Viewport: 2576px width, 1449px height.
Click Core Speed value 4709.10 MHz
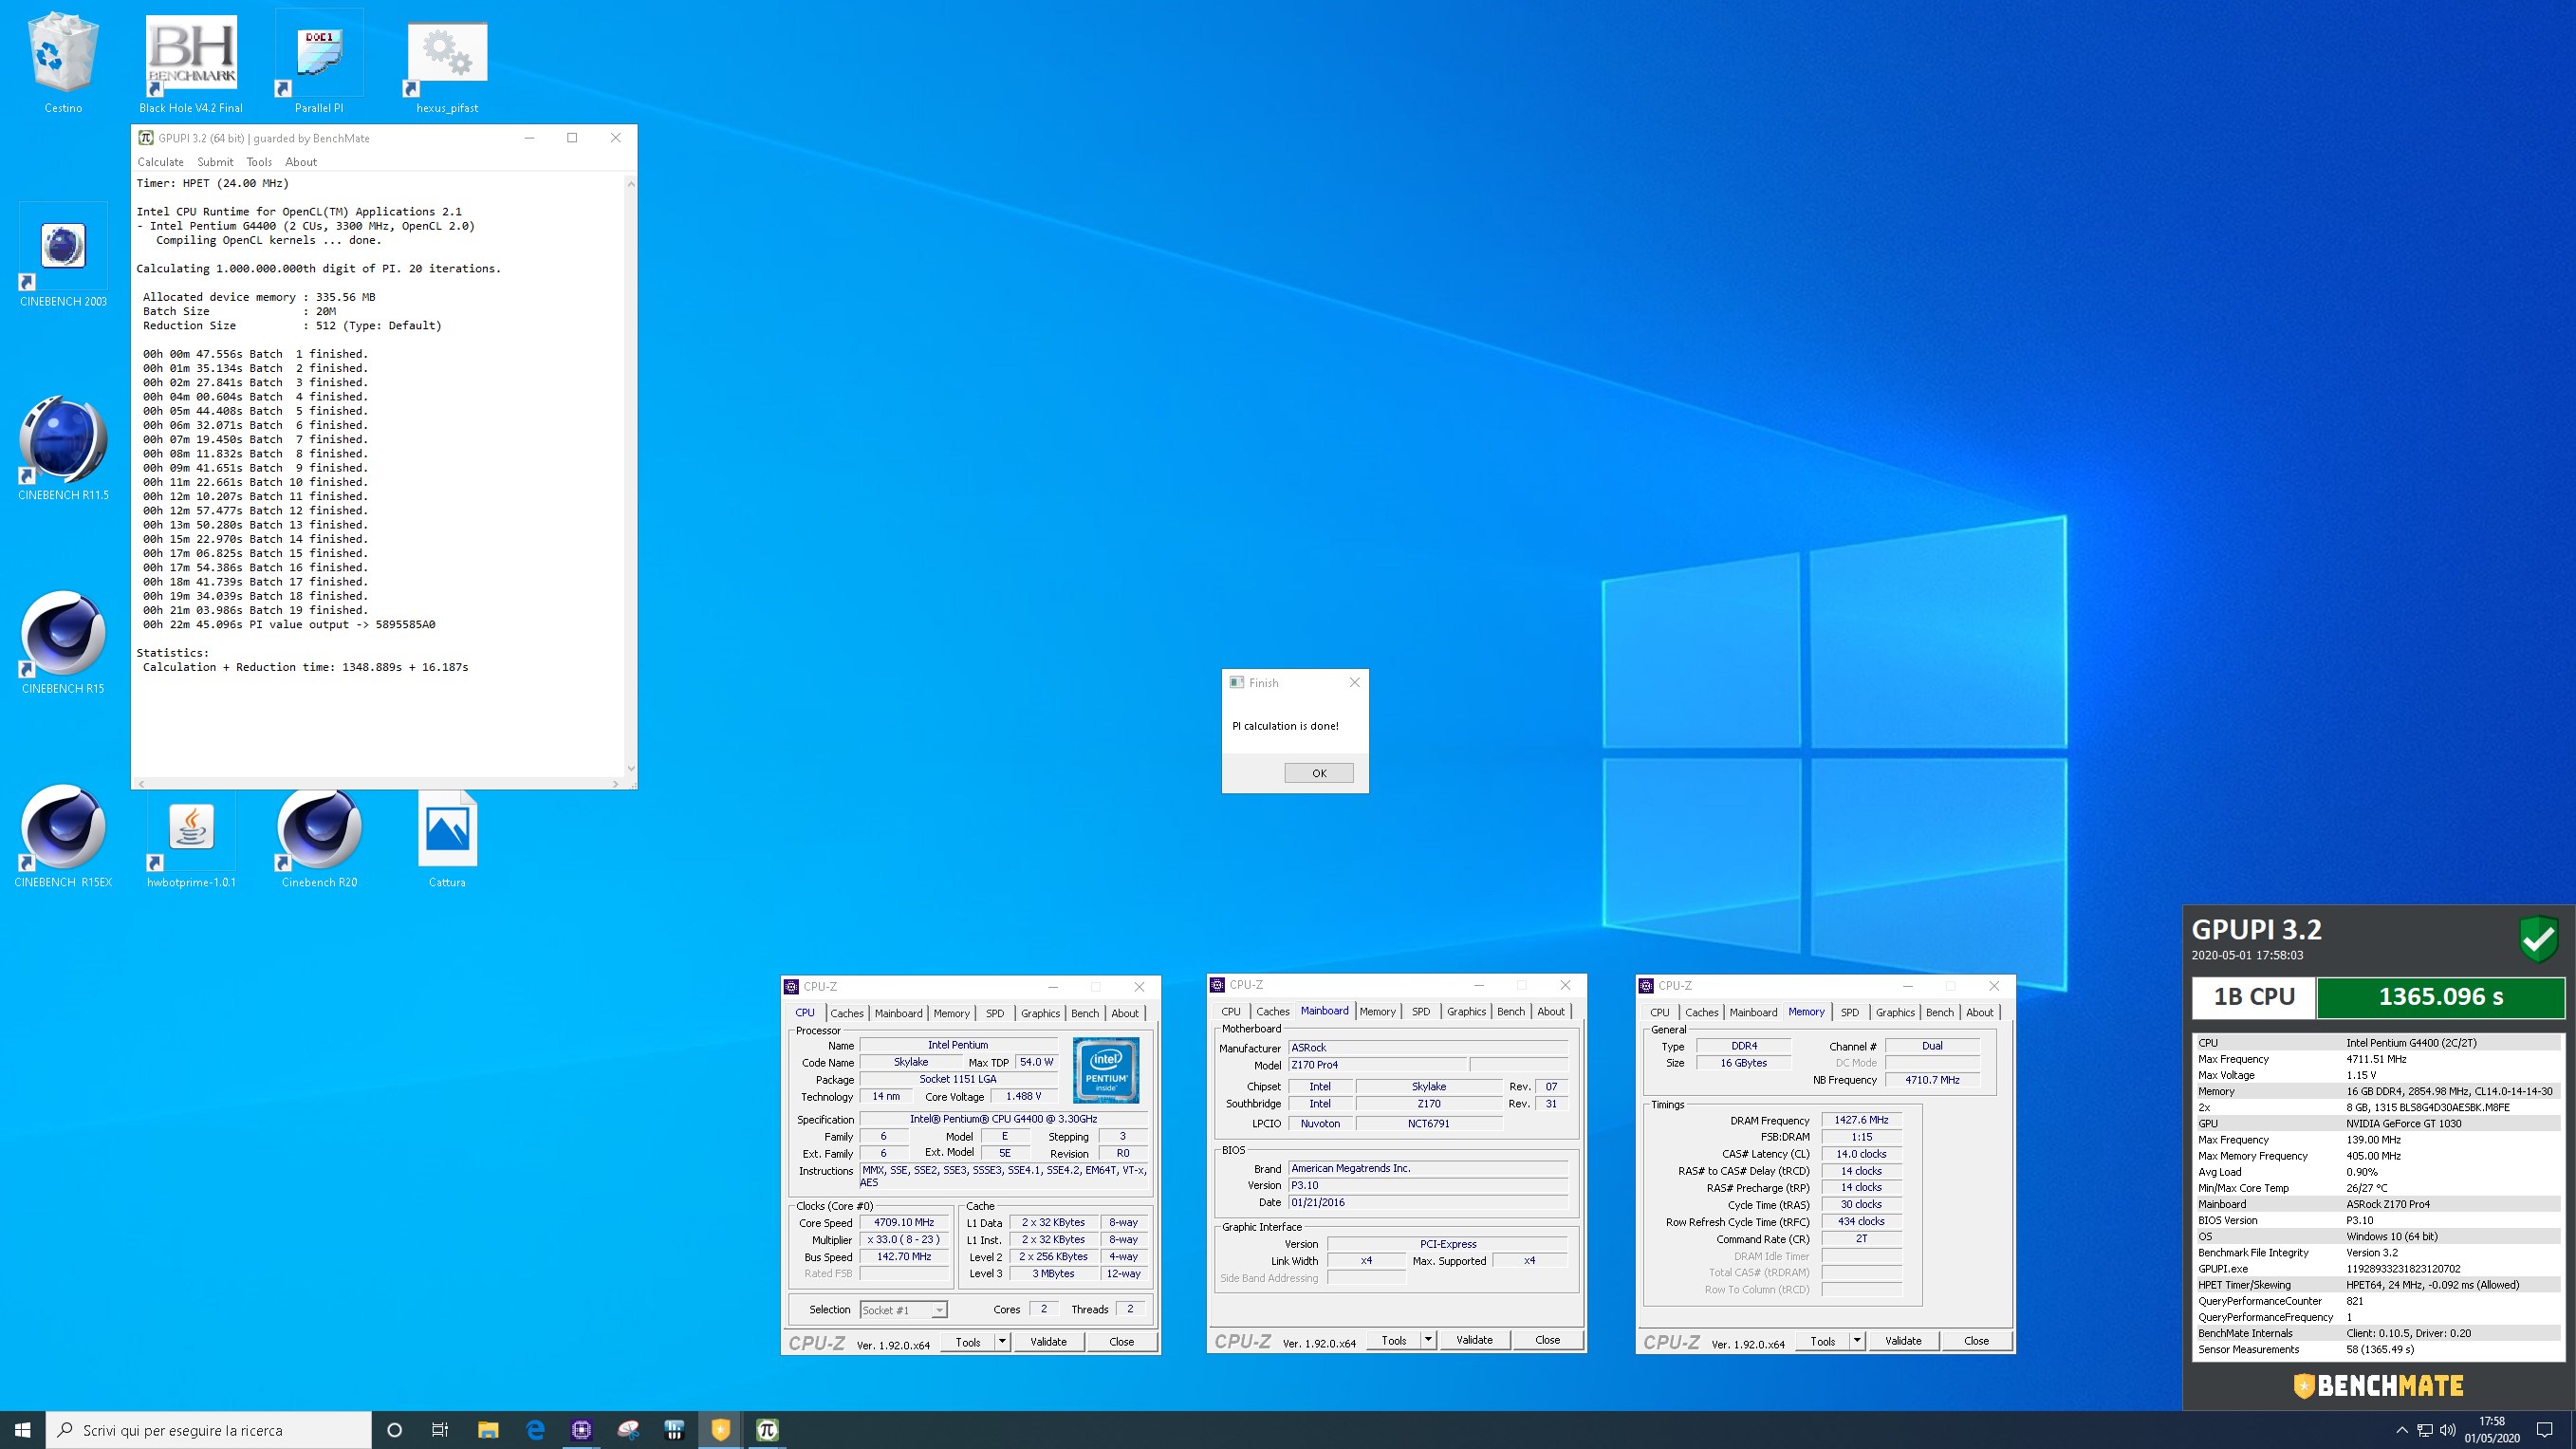[903, 1222]
